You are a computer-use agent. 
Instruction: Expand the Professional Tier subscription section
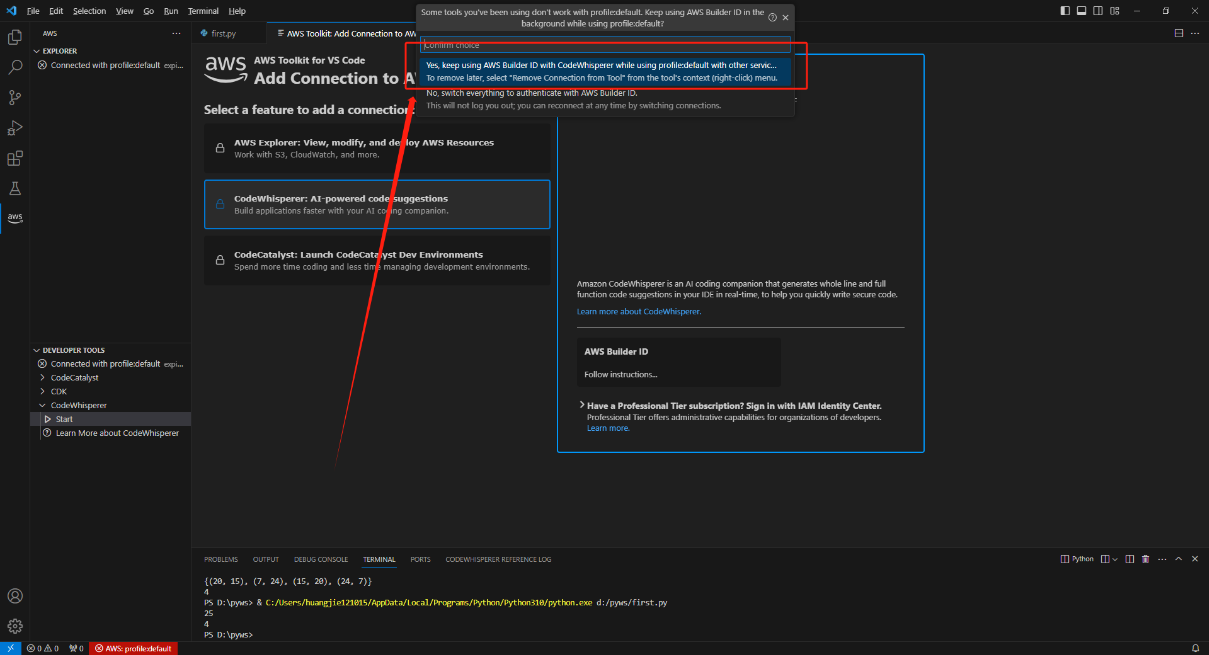[x=581, y=405]
